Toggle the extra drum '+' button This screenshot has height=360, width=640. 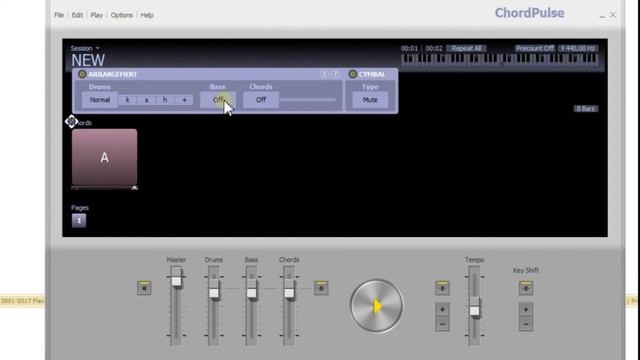tap(184, 100)
